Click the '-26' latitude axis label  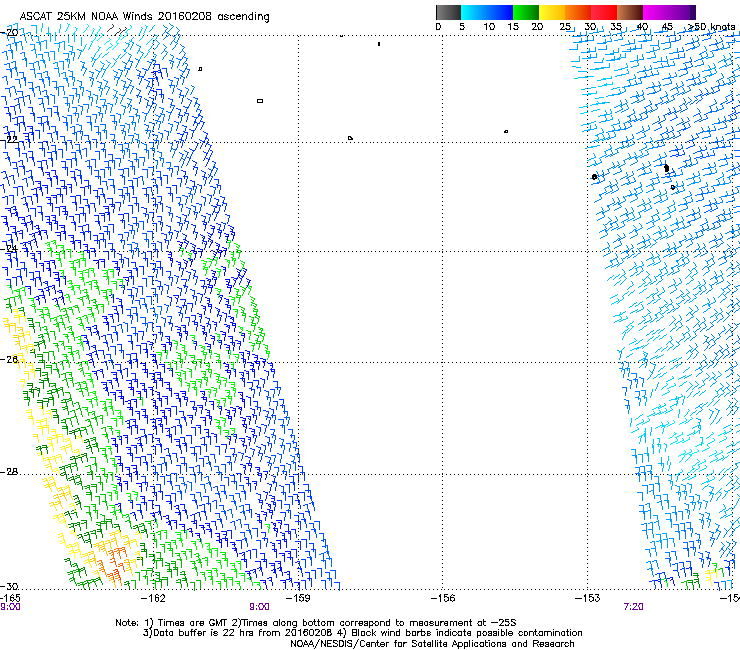[x=9, y=360]
